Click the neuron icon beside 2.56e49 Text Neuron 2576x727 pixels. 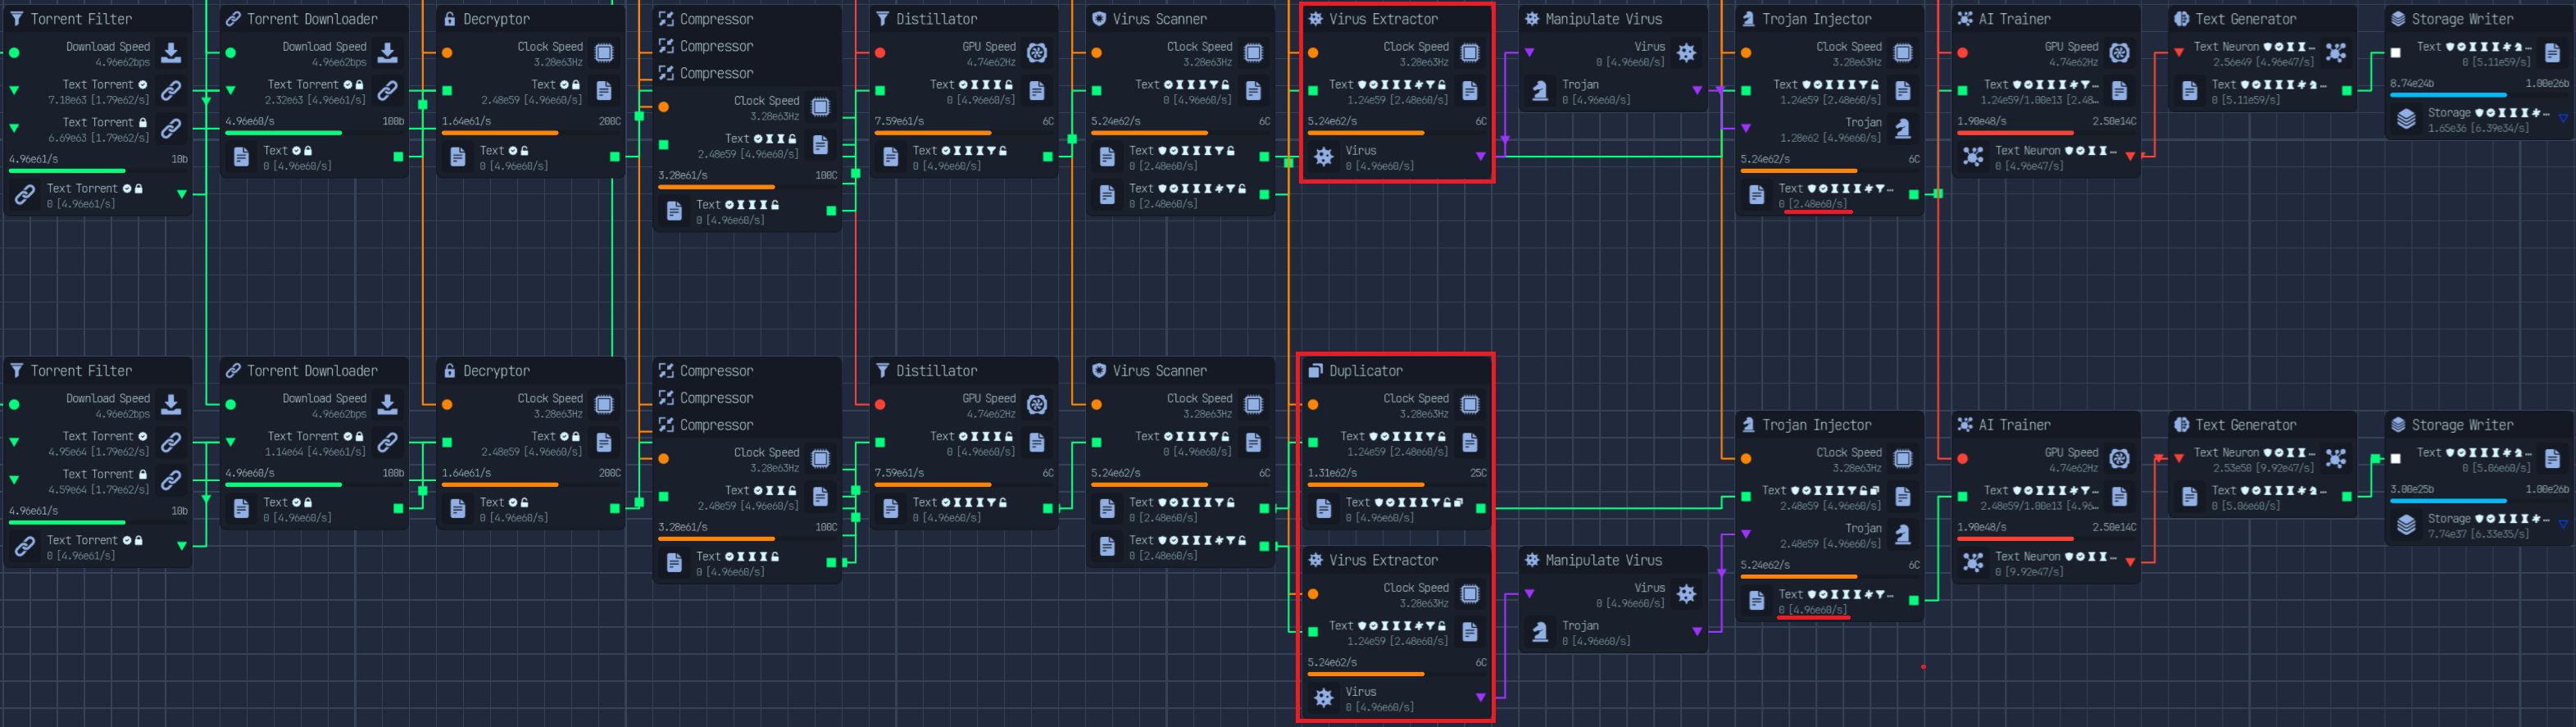pyautogui.click(x=2336, y=53)
